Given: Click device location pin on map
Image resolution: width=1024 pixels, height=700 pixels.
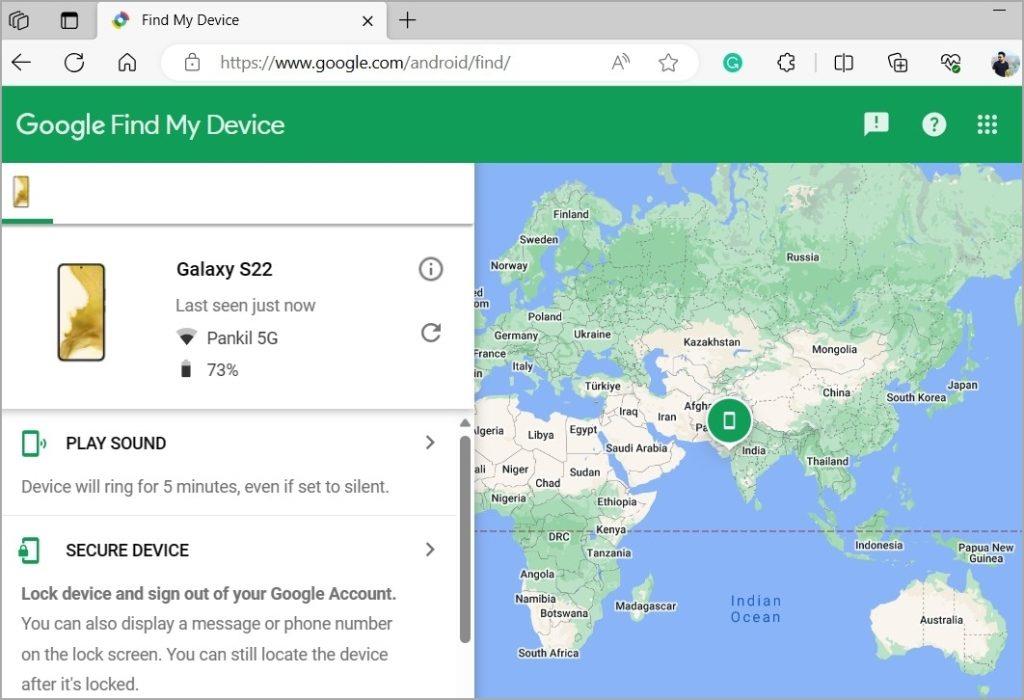Looking at the screenshot, I should (x=729, y=421).
